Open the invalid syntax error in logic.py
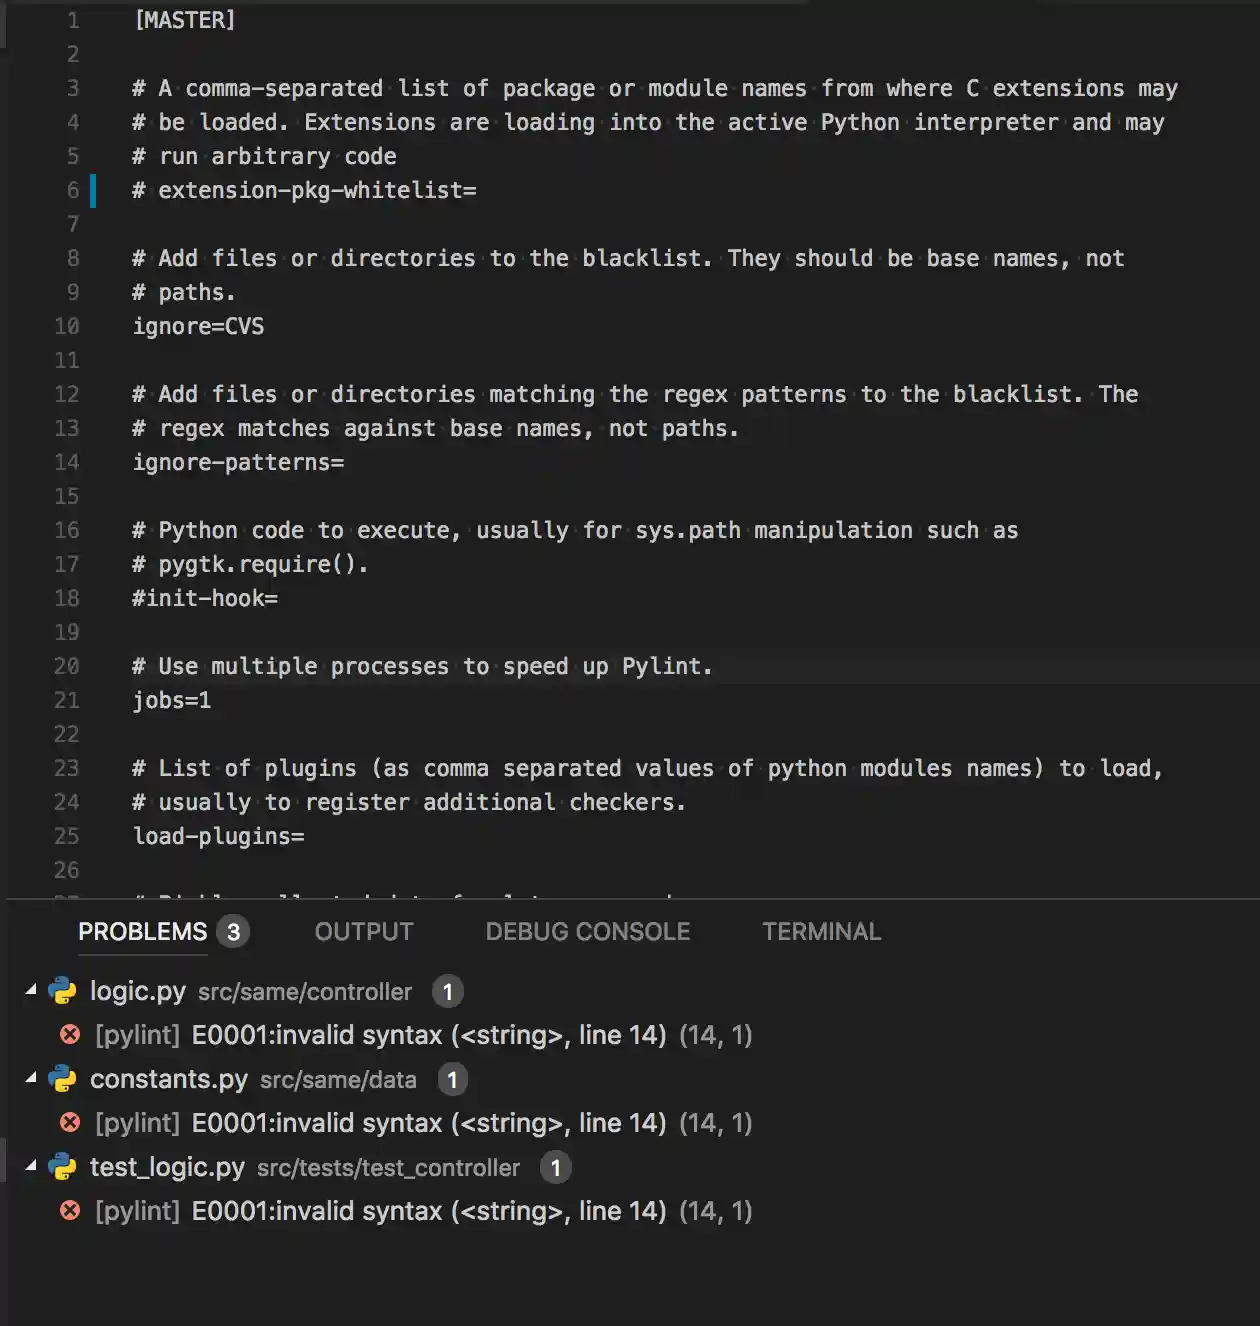 [428, 1035]
